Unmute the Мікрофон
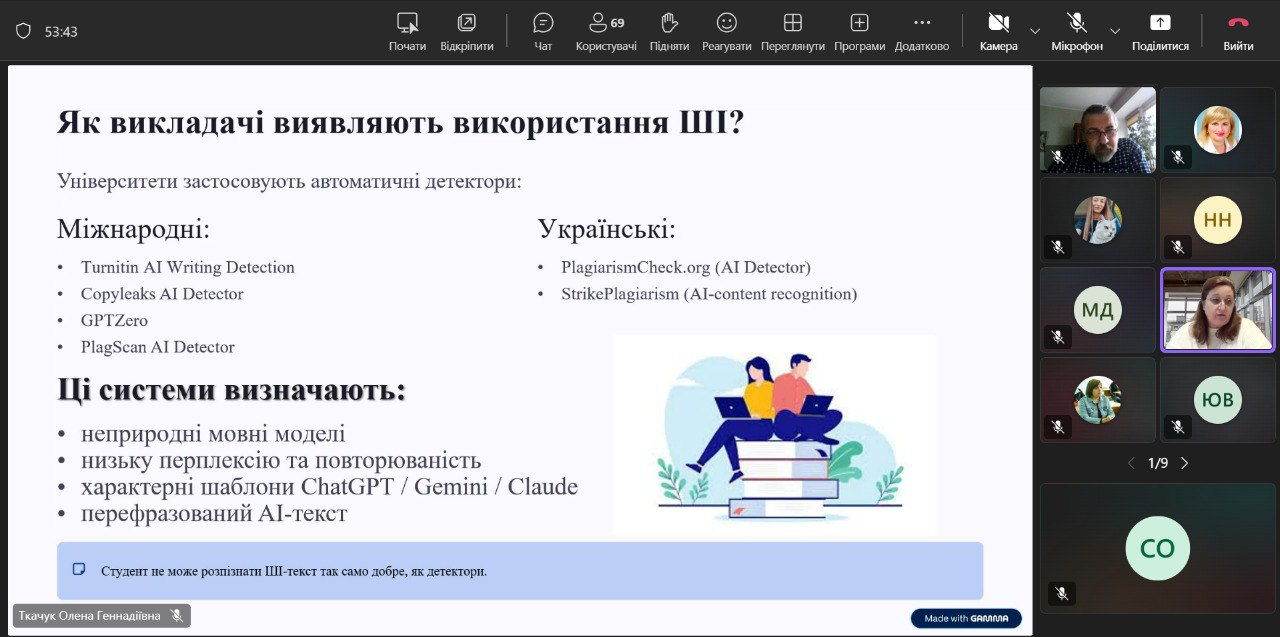 click(1076, 30)
